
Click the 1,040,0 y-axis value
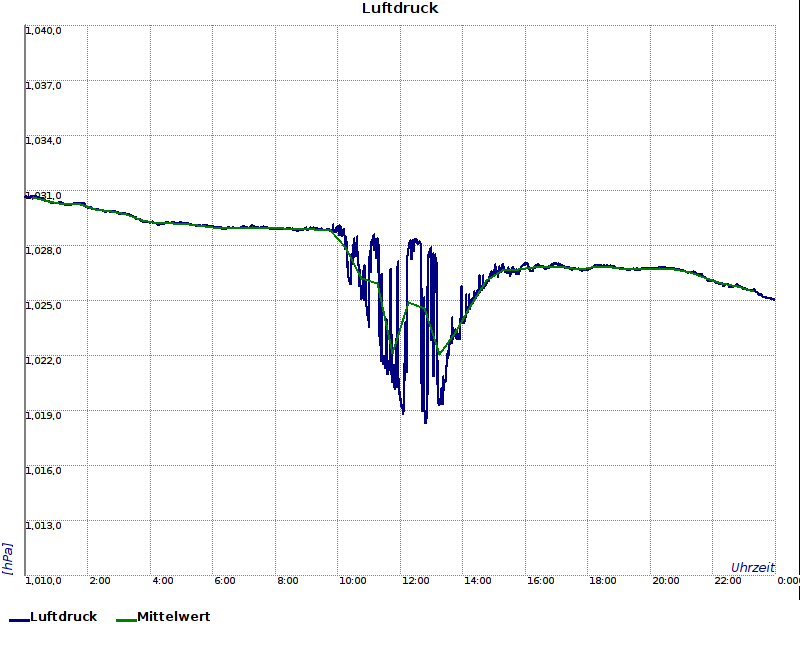click(x=43, y=31)
